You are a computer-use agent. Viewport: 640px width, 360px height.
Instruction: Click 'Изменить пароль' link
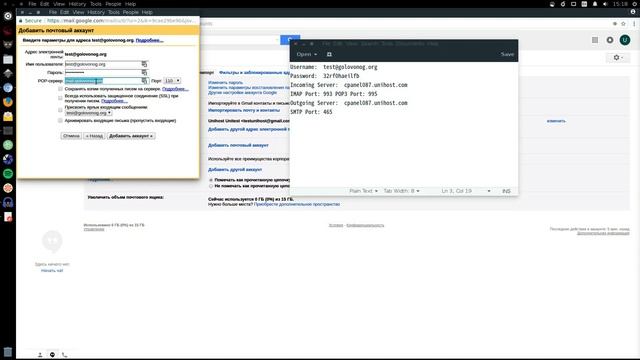pyautogui.click(x=225, y=83)
